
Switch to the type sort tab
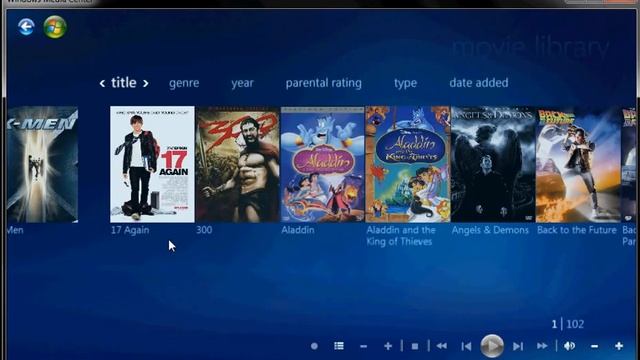tap(405, 83)
